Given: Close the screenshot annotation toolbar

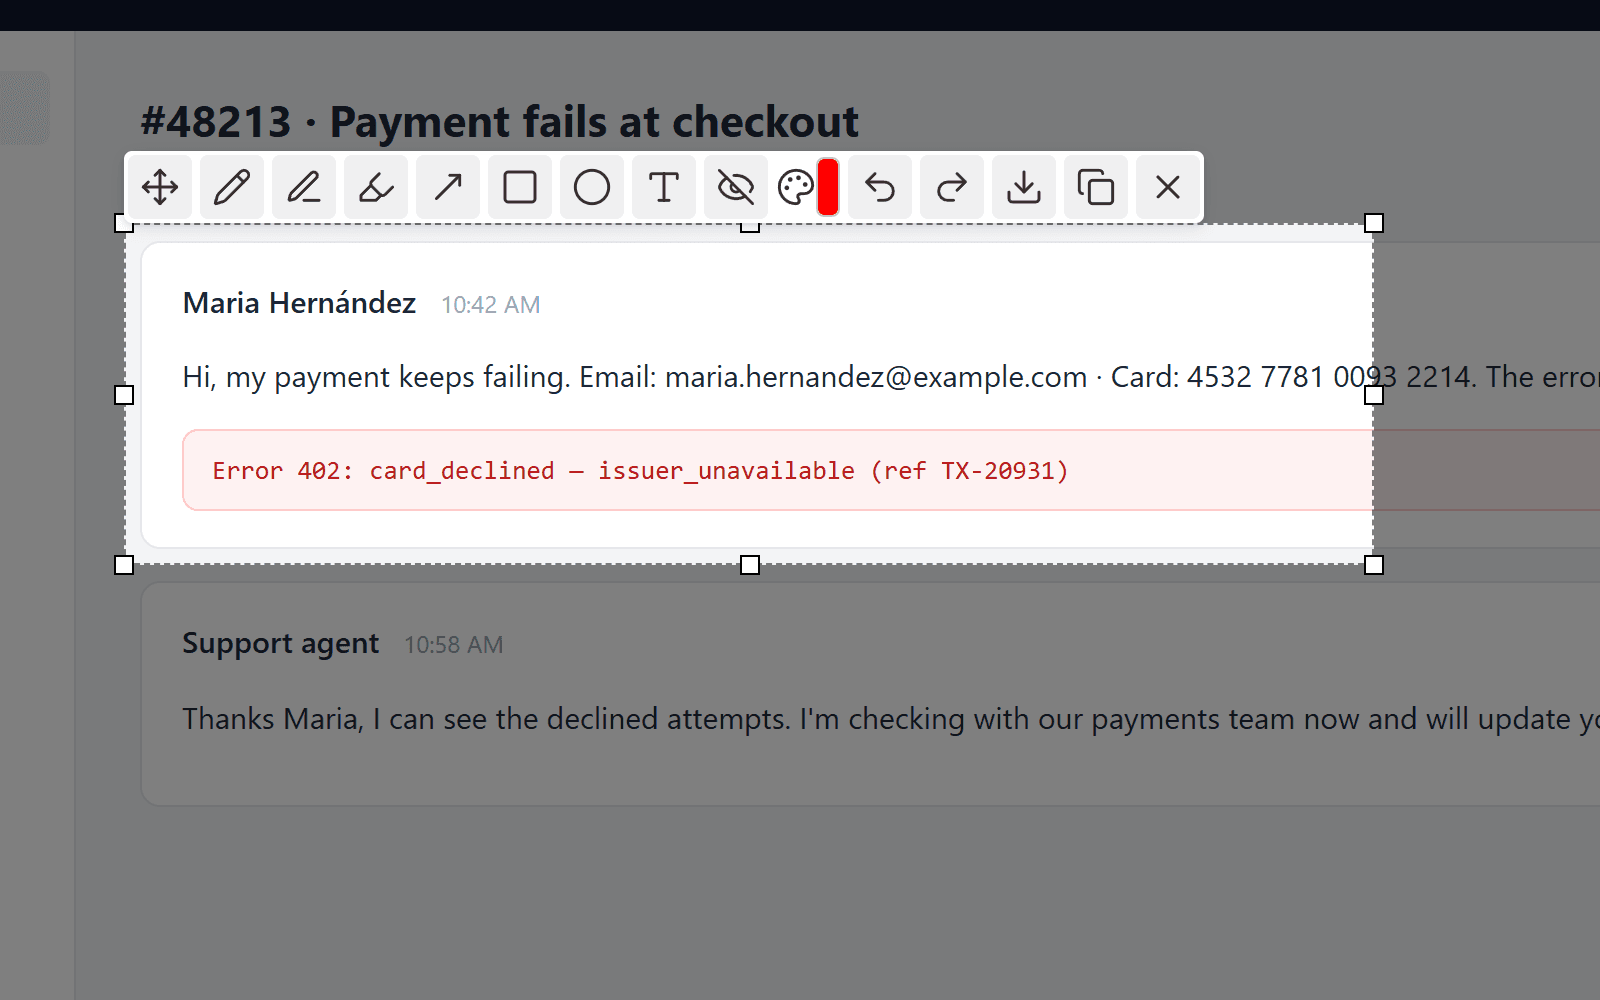Looking at the screenshot, I should (1168, 187).
